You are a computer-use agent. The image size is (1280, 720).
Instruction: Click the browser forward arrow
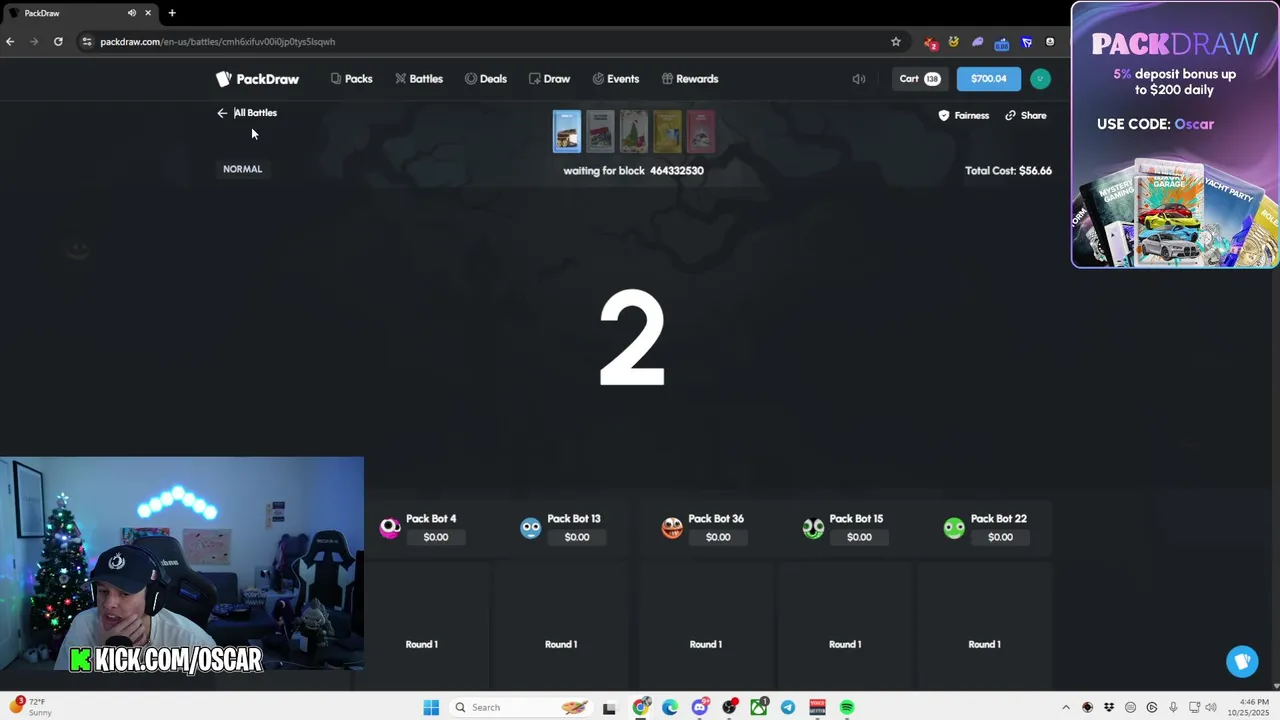click(34, 42)
